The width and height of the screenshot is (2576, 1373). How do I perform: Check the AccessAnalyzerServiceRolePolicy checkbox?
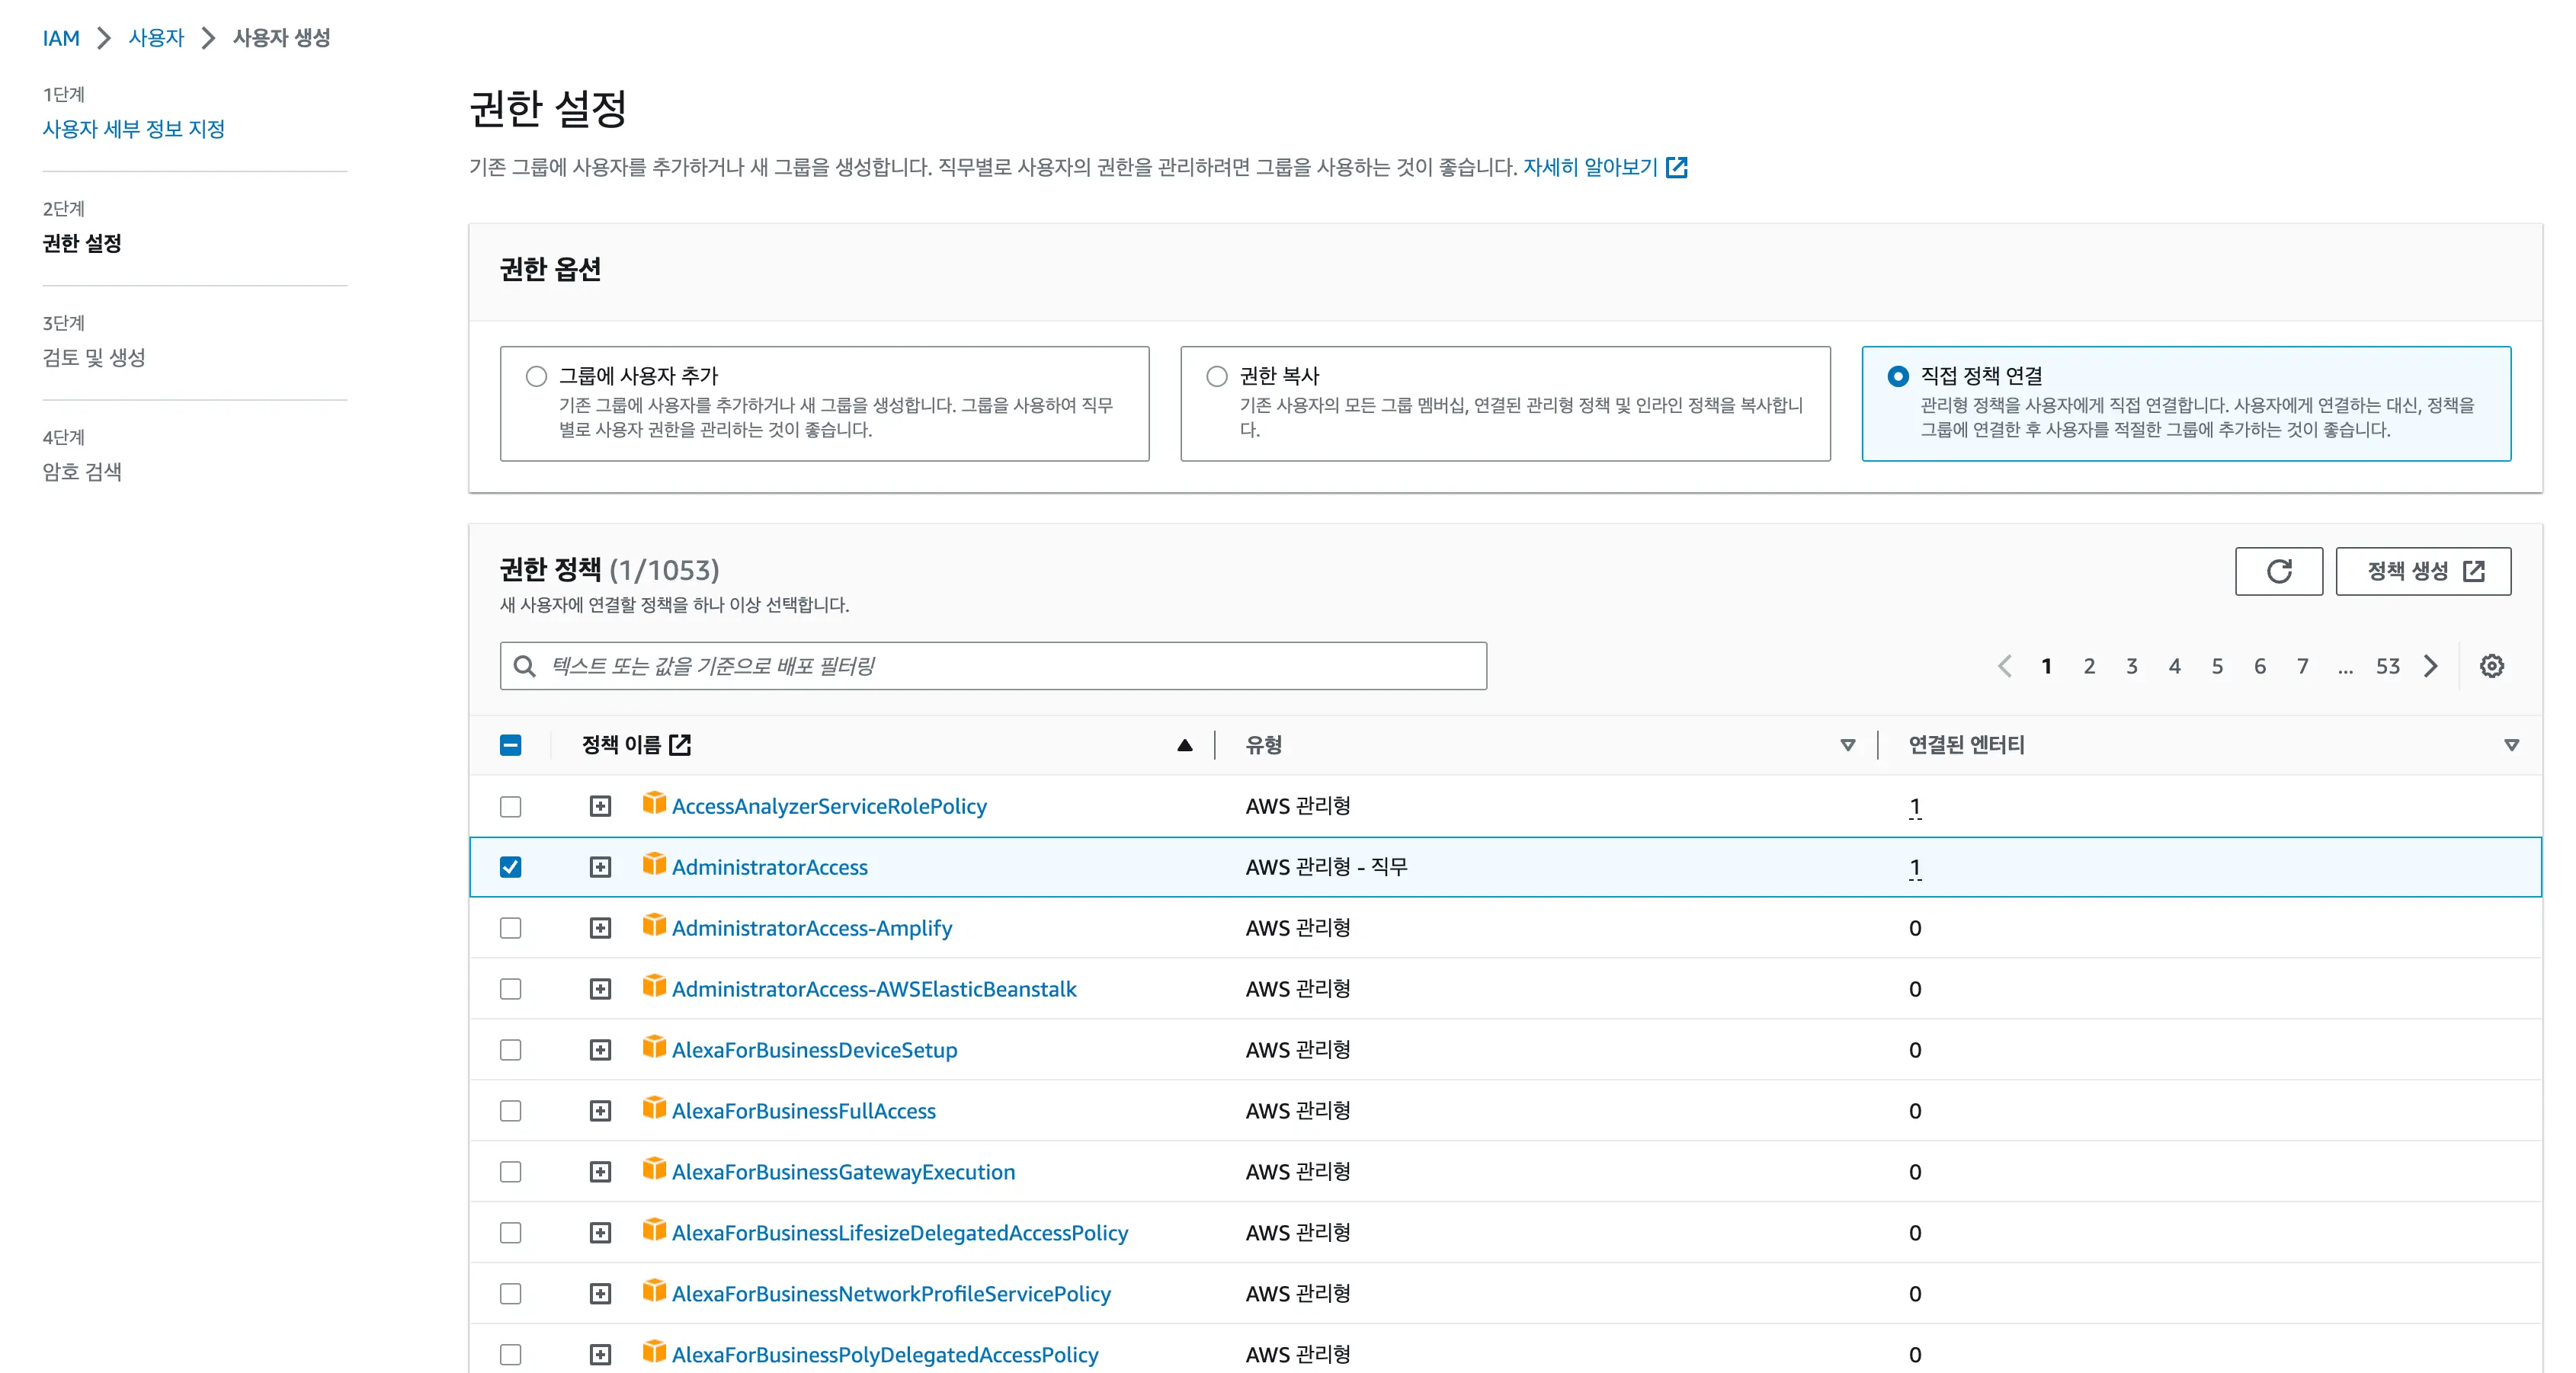(x=511, y=806)
